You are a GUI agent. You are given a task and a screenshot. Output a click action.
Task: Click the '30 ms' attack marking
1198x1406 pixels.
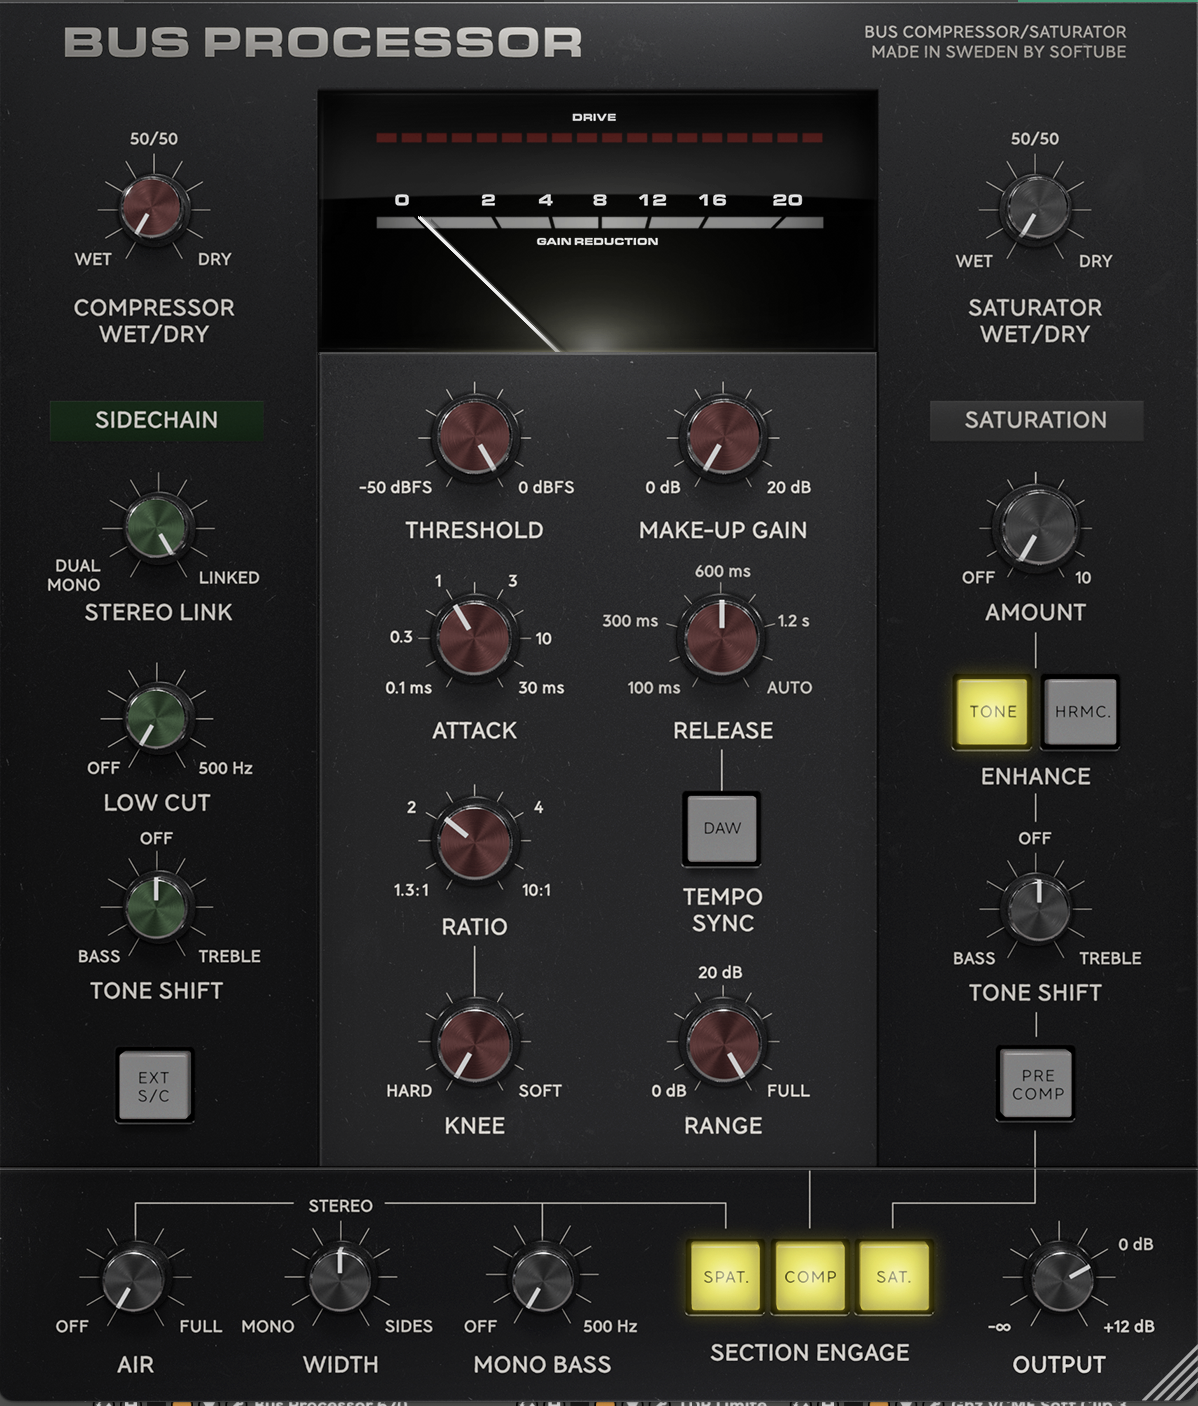541,688
